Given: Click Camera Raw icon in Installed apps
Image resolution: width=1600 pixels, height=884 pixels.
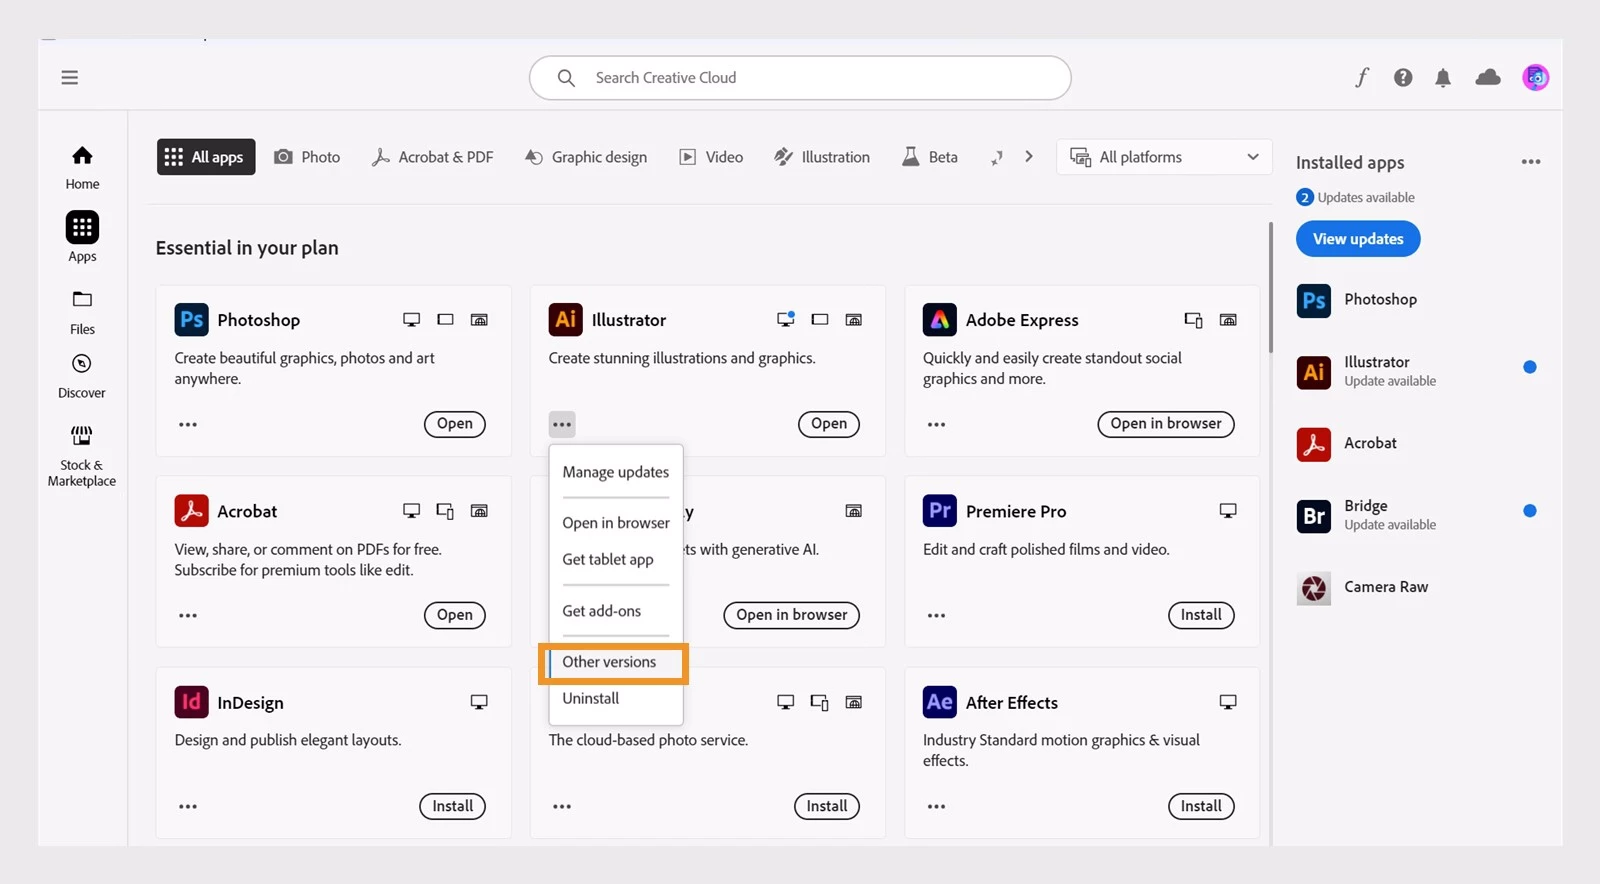Looking at the screenshot, I should [1313, 588].
